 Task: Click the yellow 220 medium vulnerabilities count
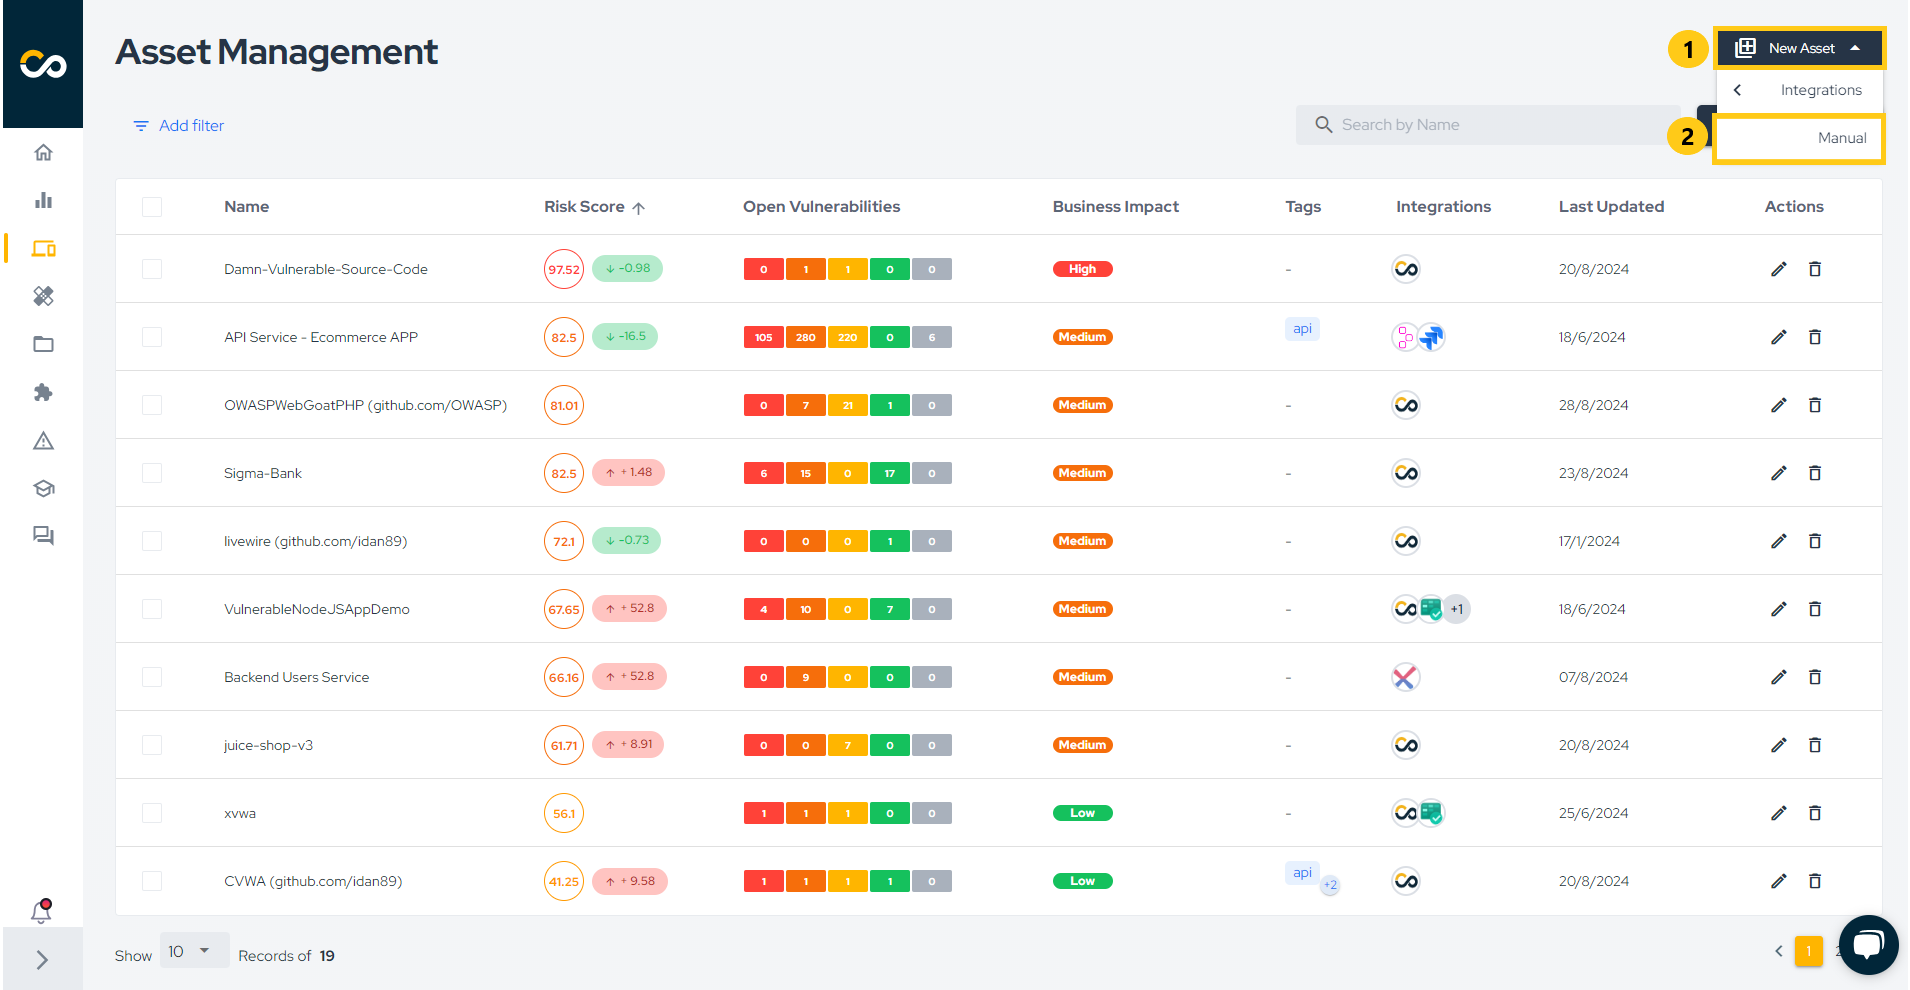(x=848, y=337)
